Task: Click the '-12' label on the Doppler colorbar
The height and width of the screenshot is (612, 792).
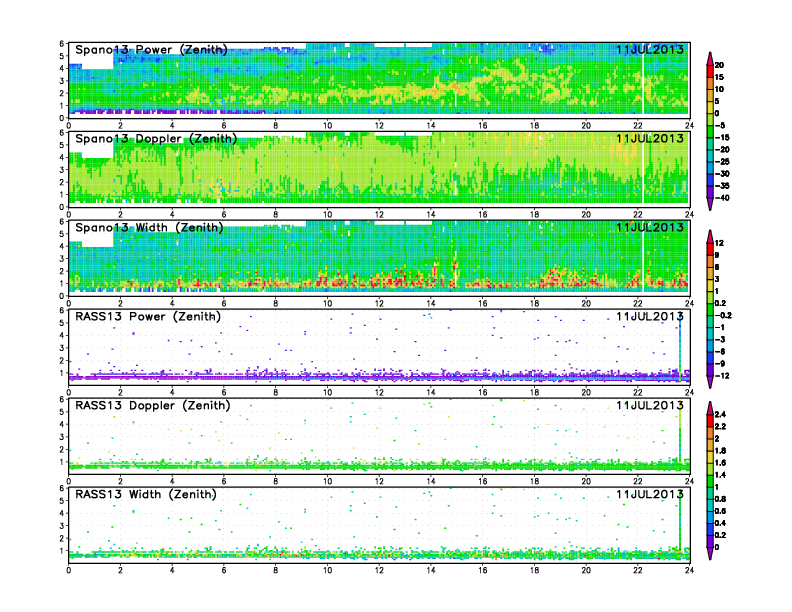Action: [722, 376]
